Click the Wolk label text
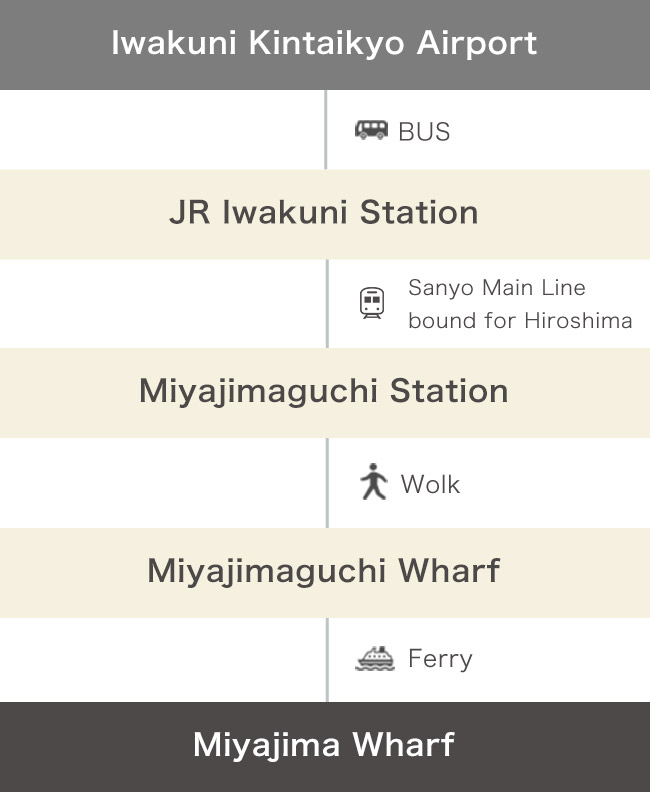The width and height of the screenshot is (650, 792). tap(430, 484)
